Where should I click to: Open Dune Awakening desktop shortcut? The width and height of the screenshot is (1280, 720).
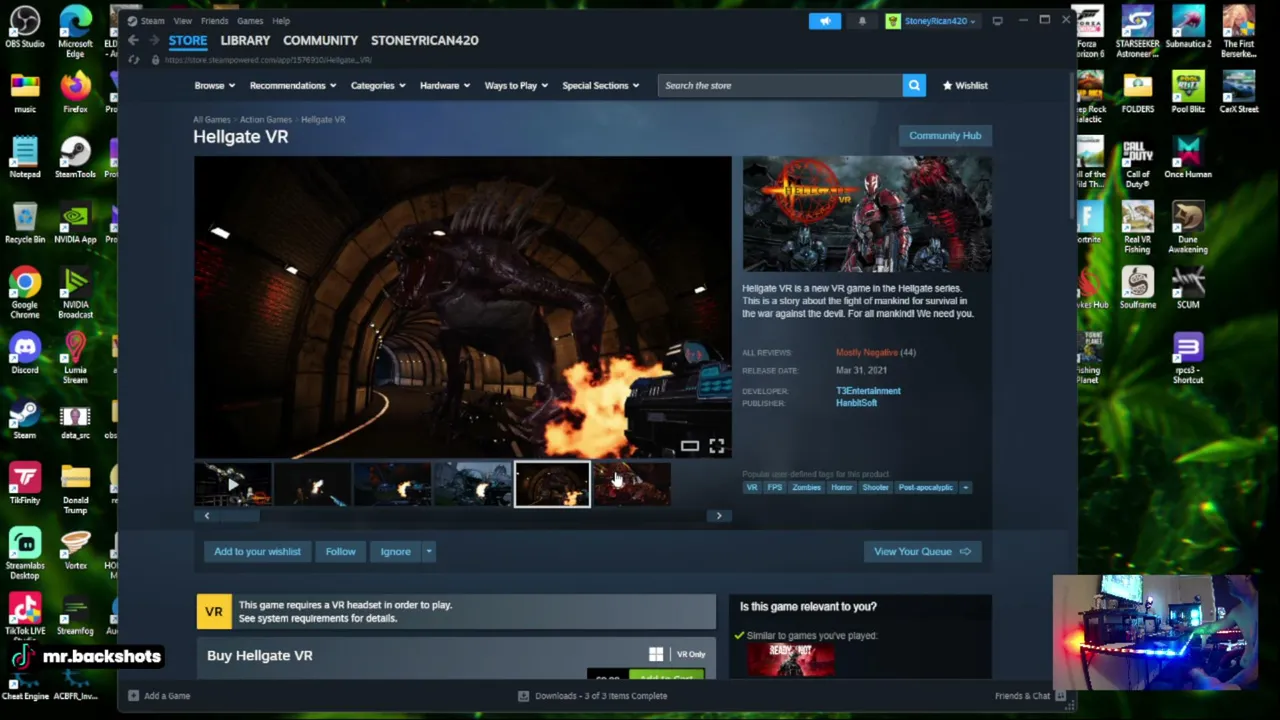click(1188, 228)
